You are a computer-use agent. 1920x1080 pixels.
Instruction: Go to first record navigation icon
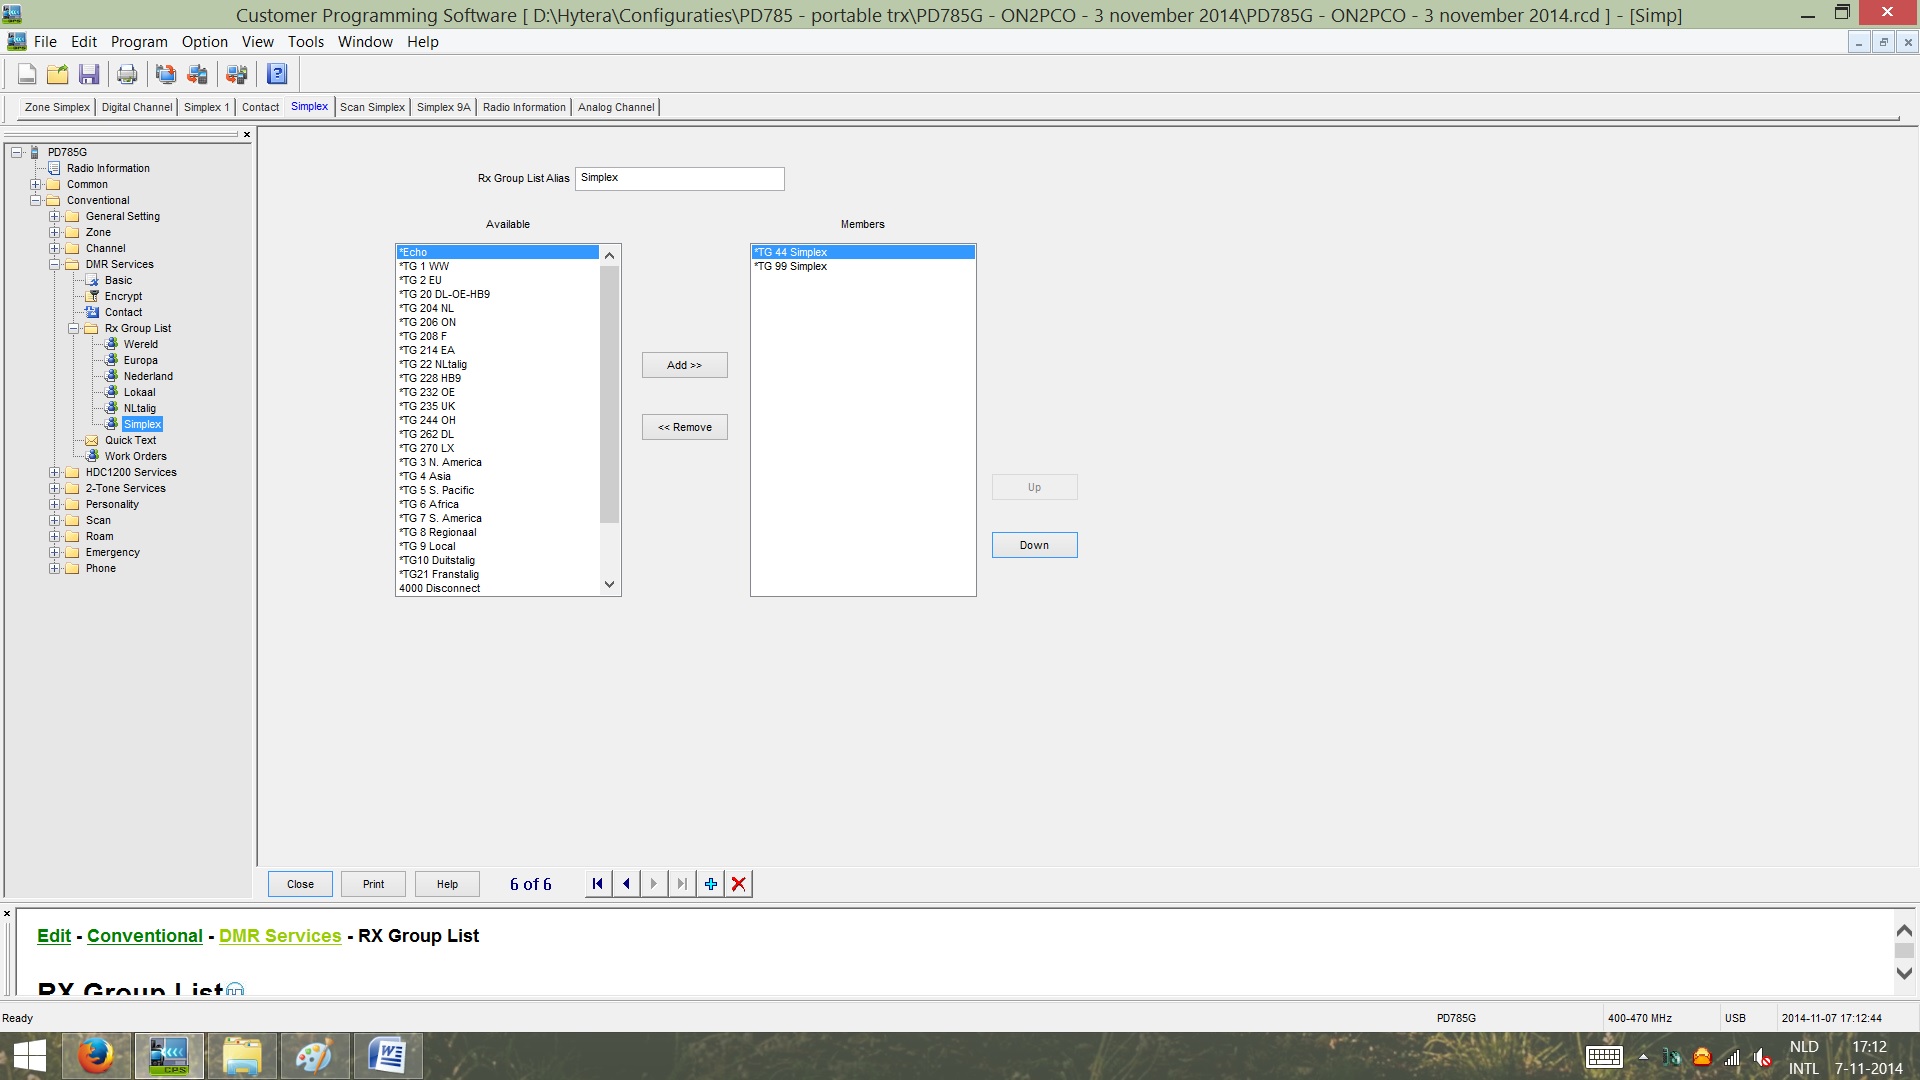tap(598, 884)
